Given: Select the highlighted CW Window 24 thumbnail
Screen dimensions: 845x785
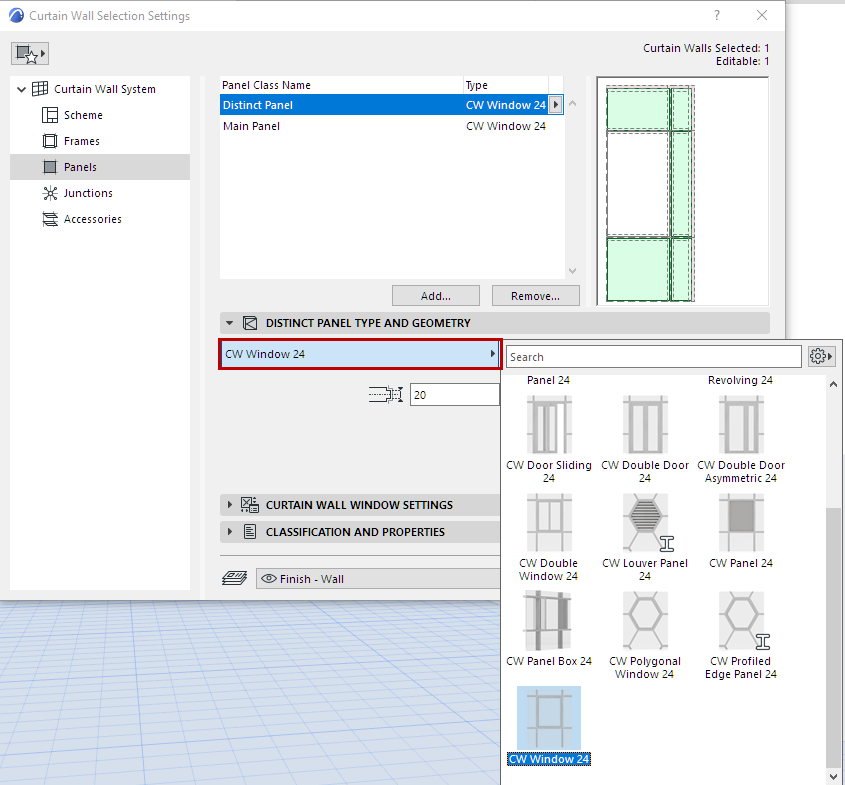Looking at the screenshot, I should [x=549, y=718].
